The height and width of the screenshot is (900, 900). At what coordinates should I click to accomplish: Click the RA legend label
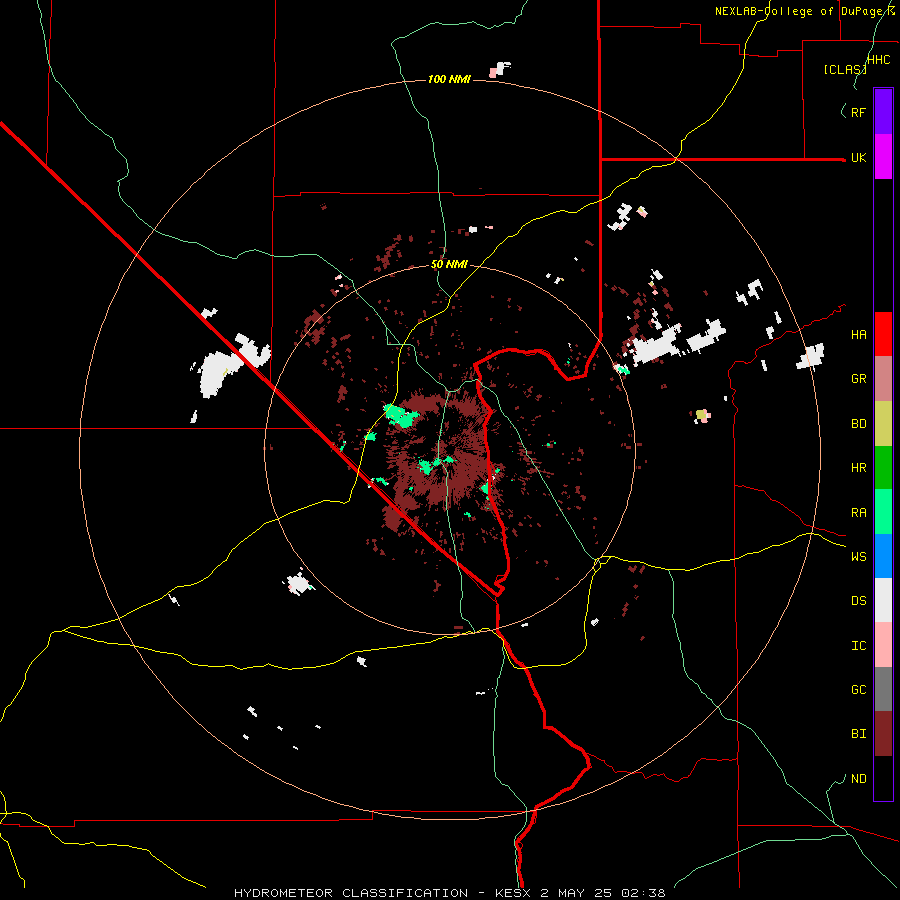858,513
